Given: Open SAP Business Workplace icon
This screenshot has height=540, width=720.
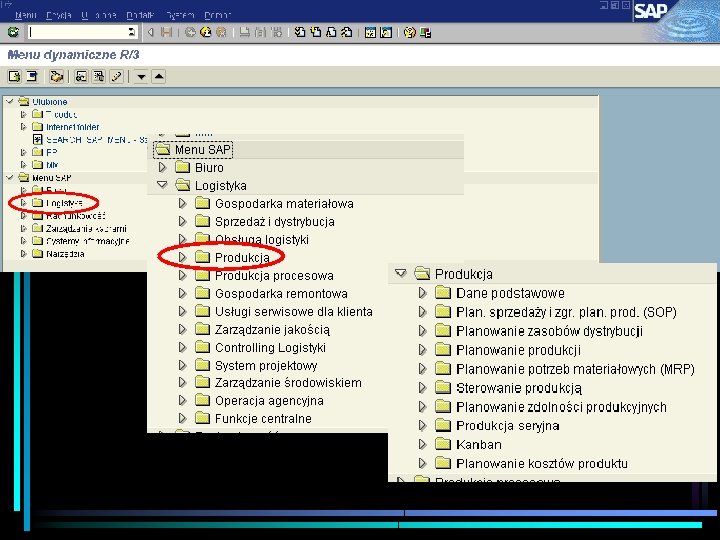Looking at the screenshot, I should coord(56,76).
